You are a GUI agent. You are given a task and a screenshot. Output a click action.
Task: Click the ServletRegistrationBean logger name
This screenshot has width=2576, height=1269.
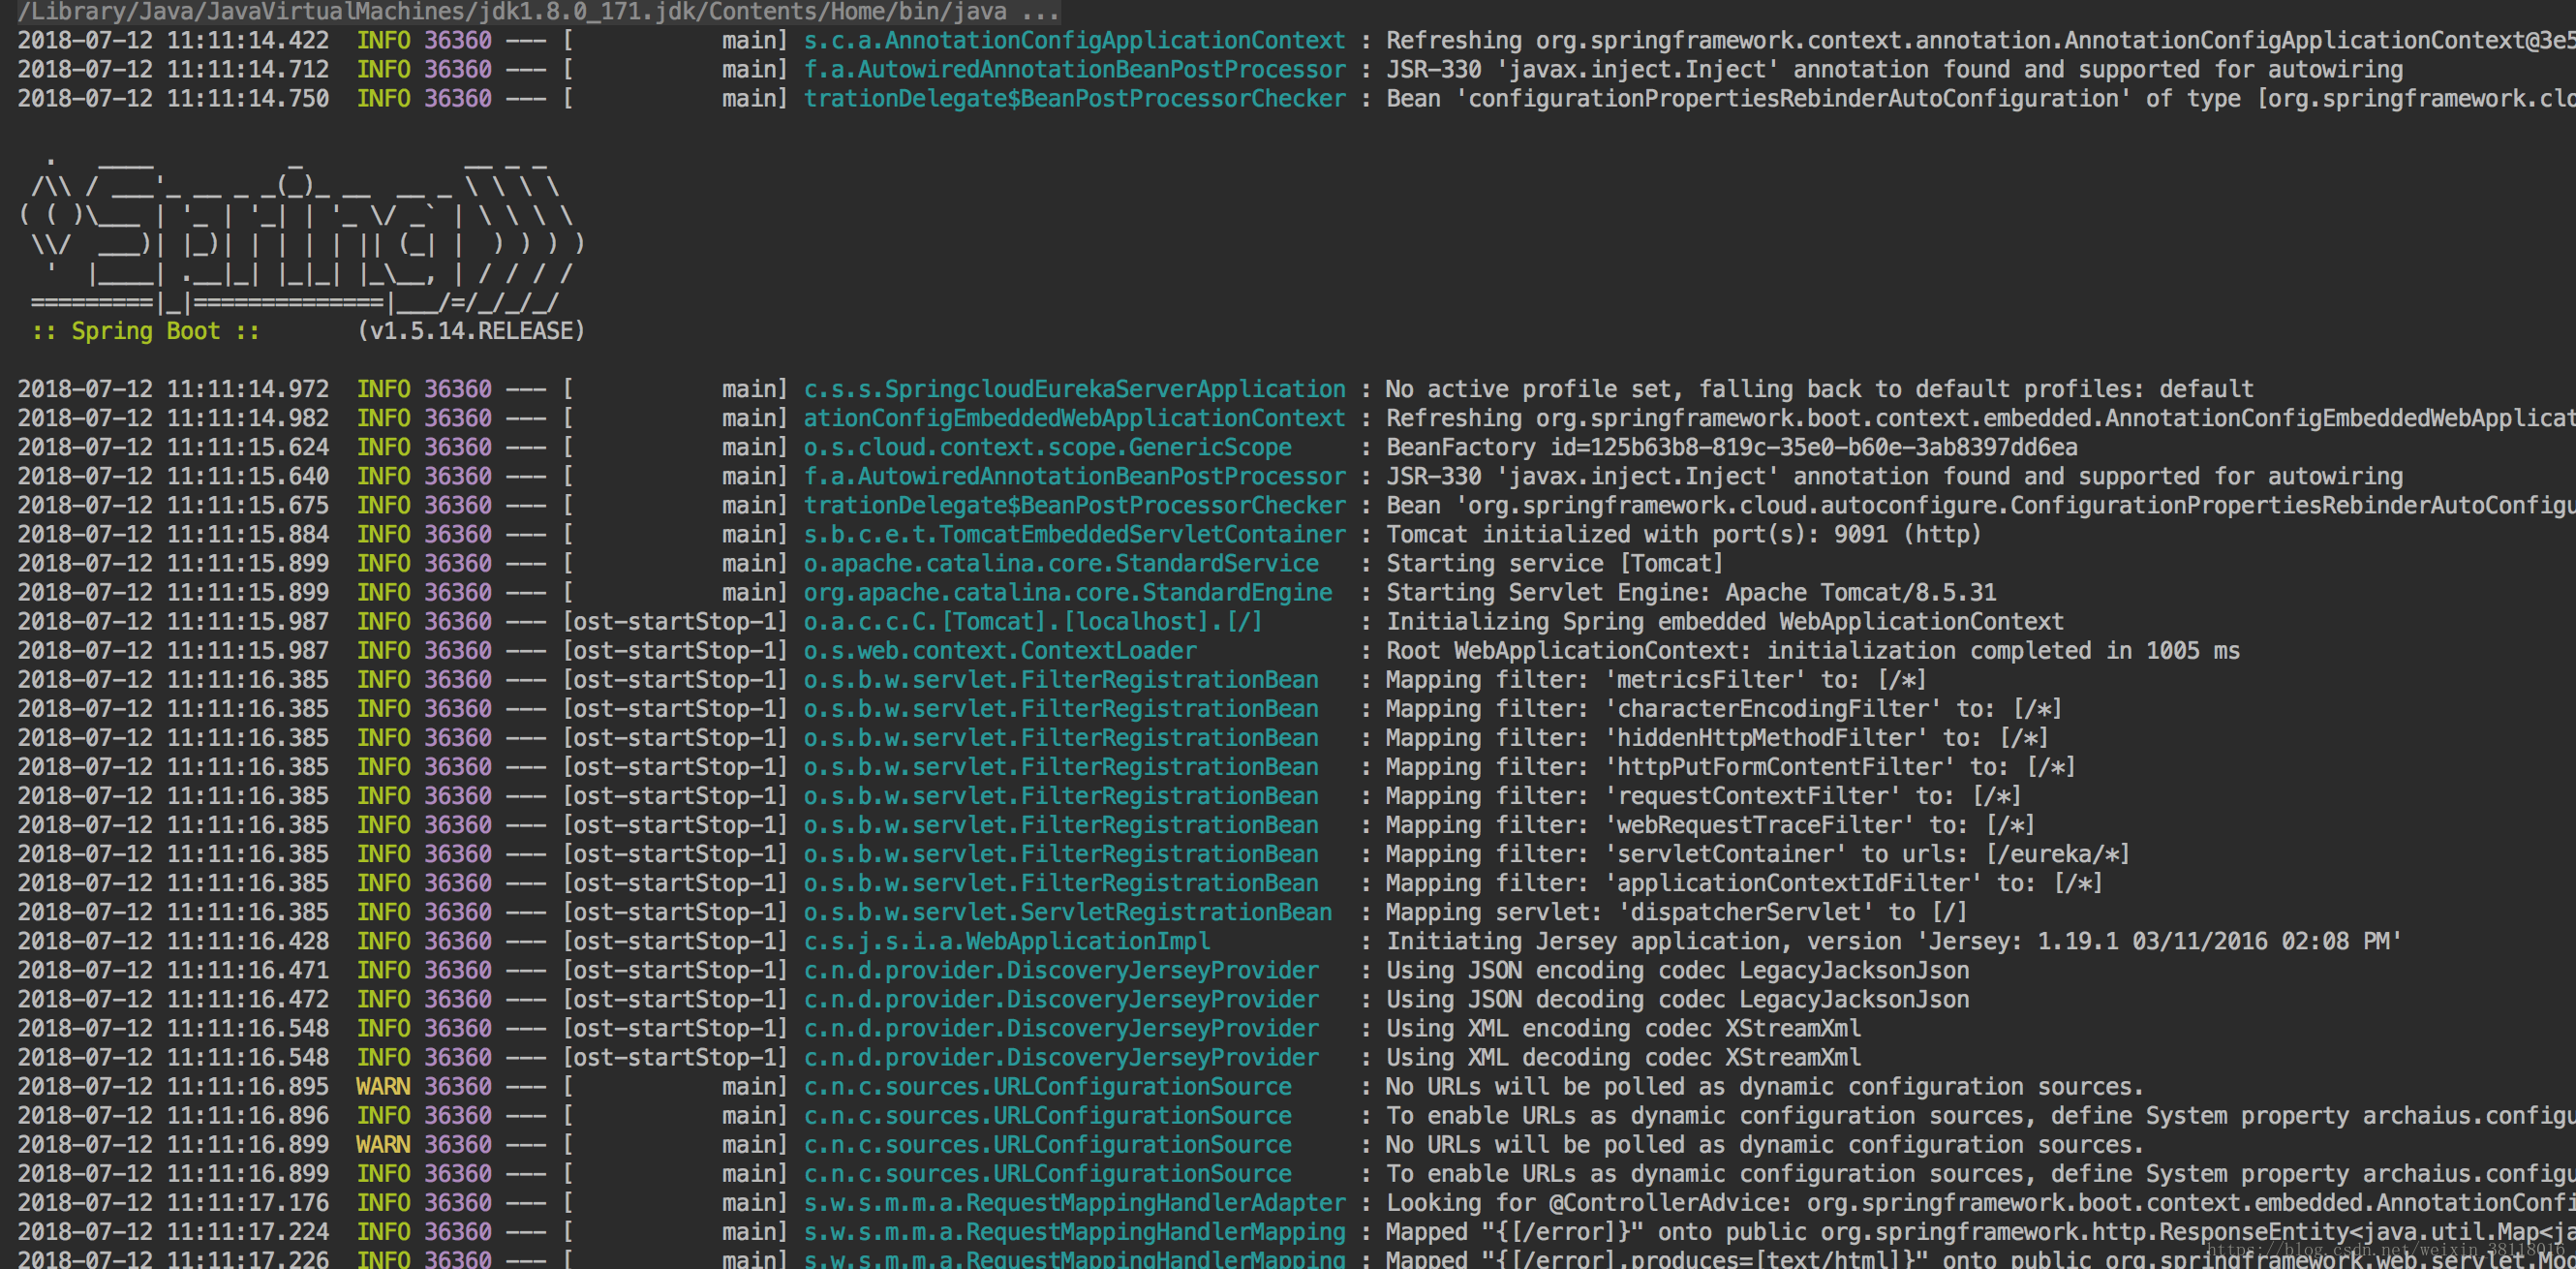coord(1068,911)
